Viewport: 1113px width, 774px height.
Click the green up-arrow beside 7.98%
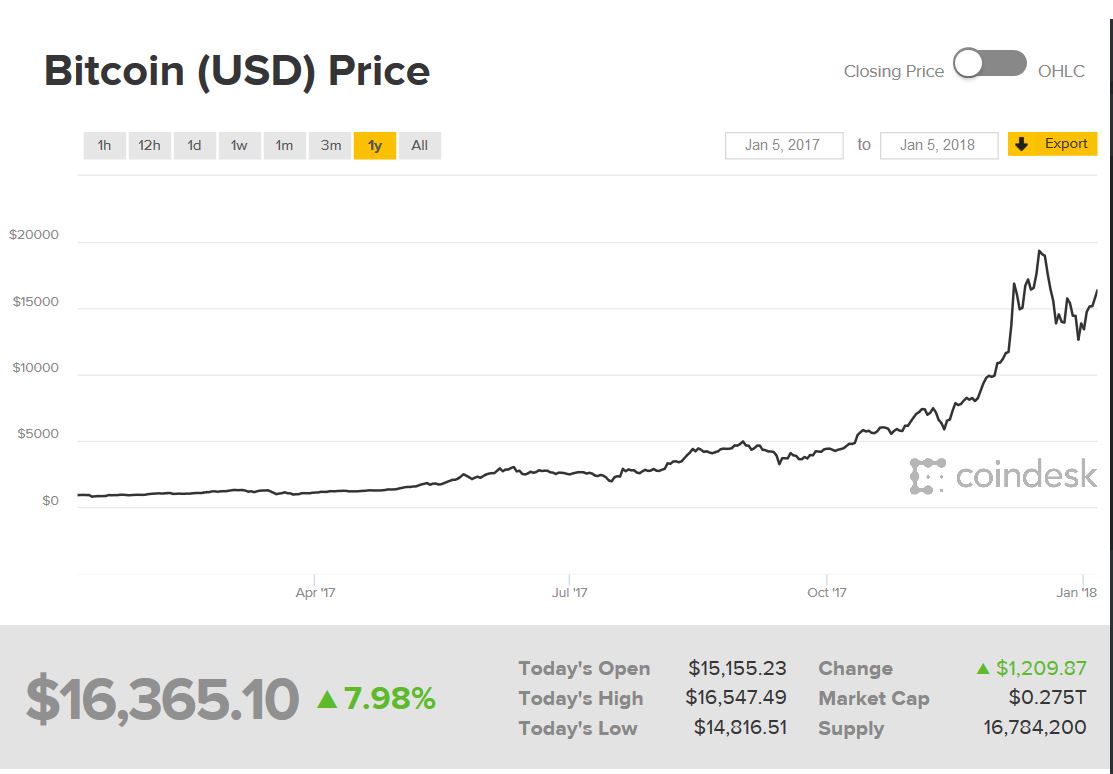pos(326,699)
